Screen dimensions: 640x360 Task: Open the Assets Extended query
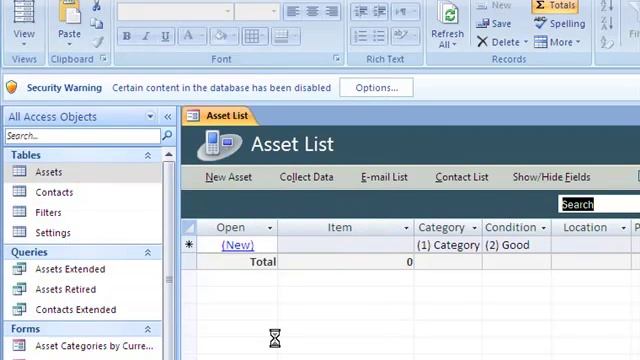point(83,269)
